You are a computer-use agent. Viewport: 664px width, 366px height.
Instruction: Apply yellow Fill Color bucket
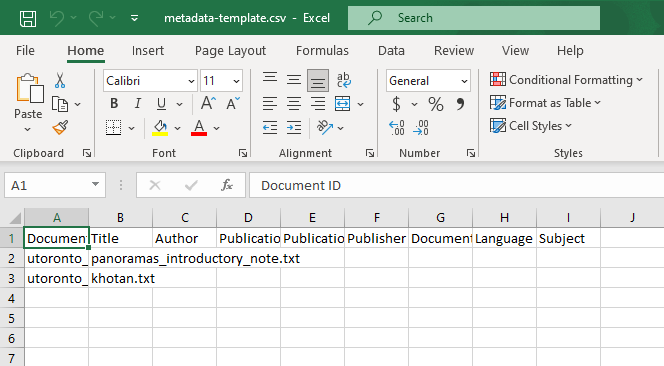[x=160, y=128]
